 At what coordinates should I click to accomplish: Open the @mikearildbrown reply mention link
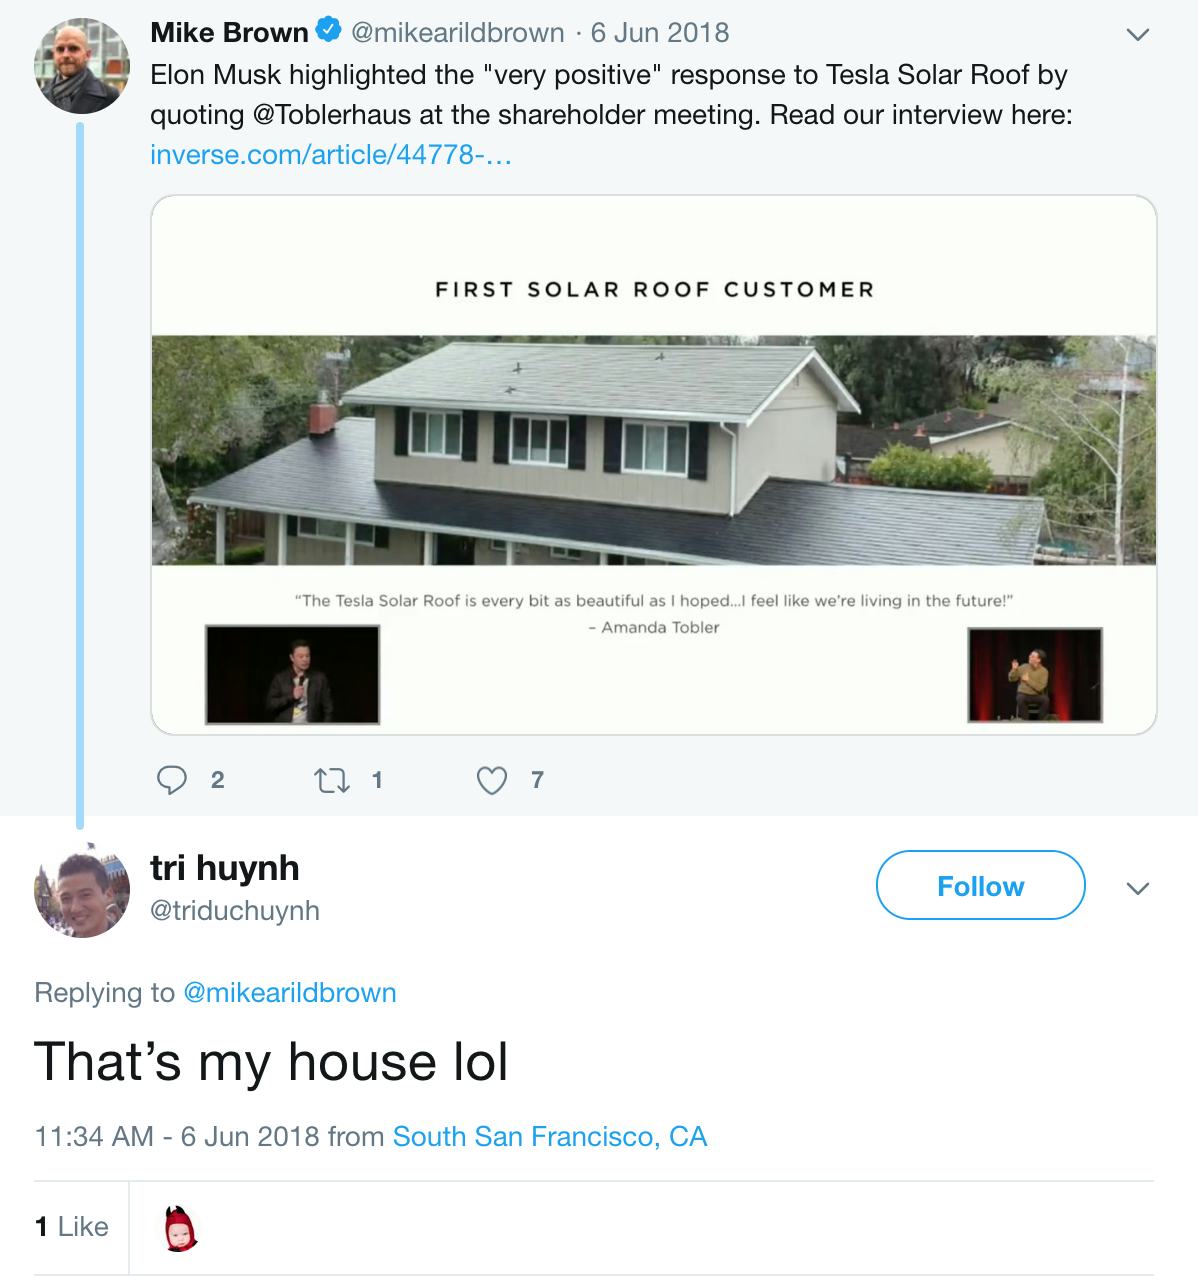pyautogui.click(x=290, y=993)
